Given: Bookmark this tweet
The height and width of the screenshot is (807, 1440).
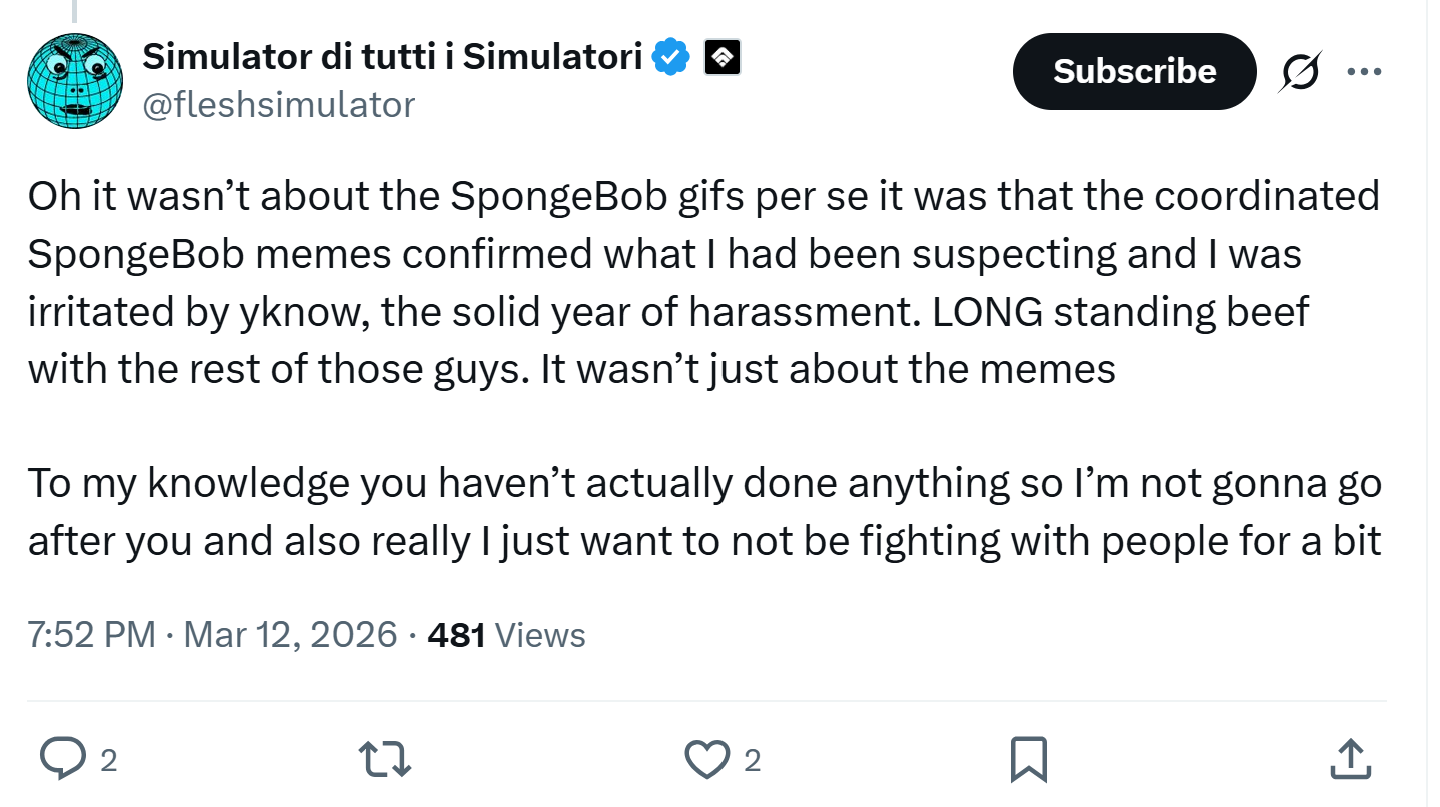Looking at the screenshot, I should click(1028, 759).
